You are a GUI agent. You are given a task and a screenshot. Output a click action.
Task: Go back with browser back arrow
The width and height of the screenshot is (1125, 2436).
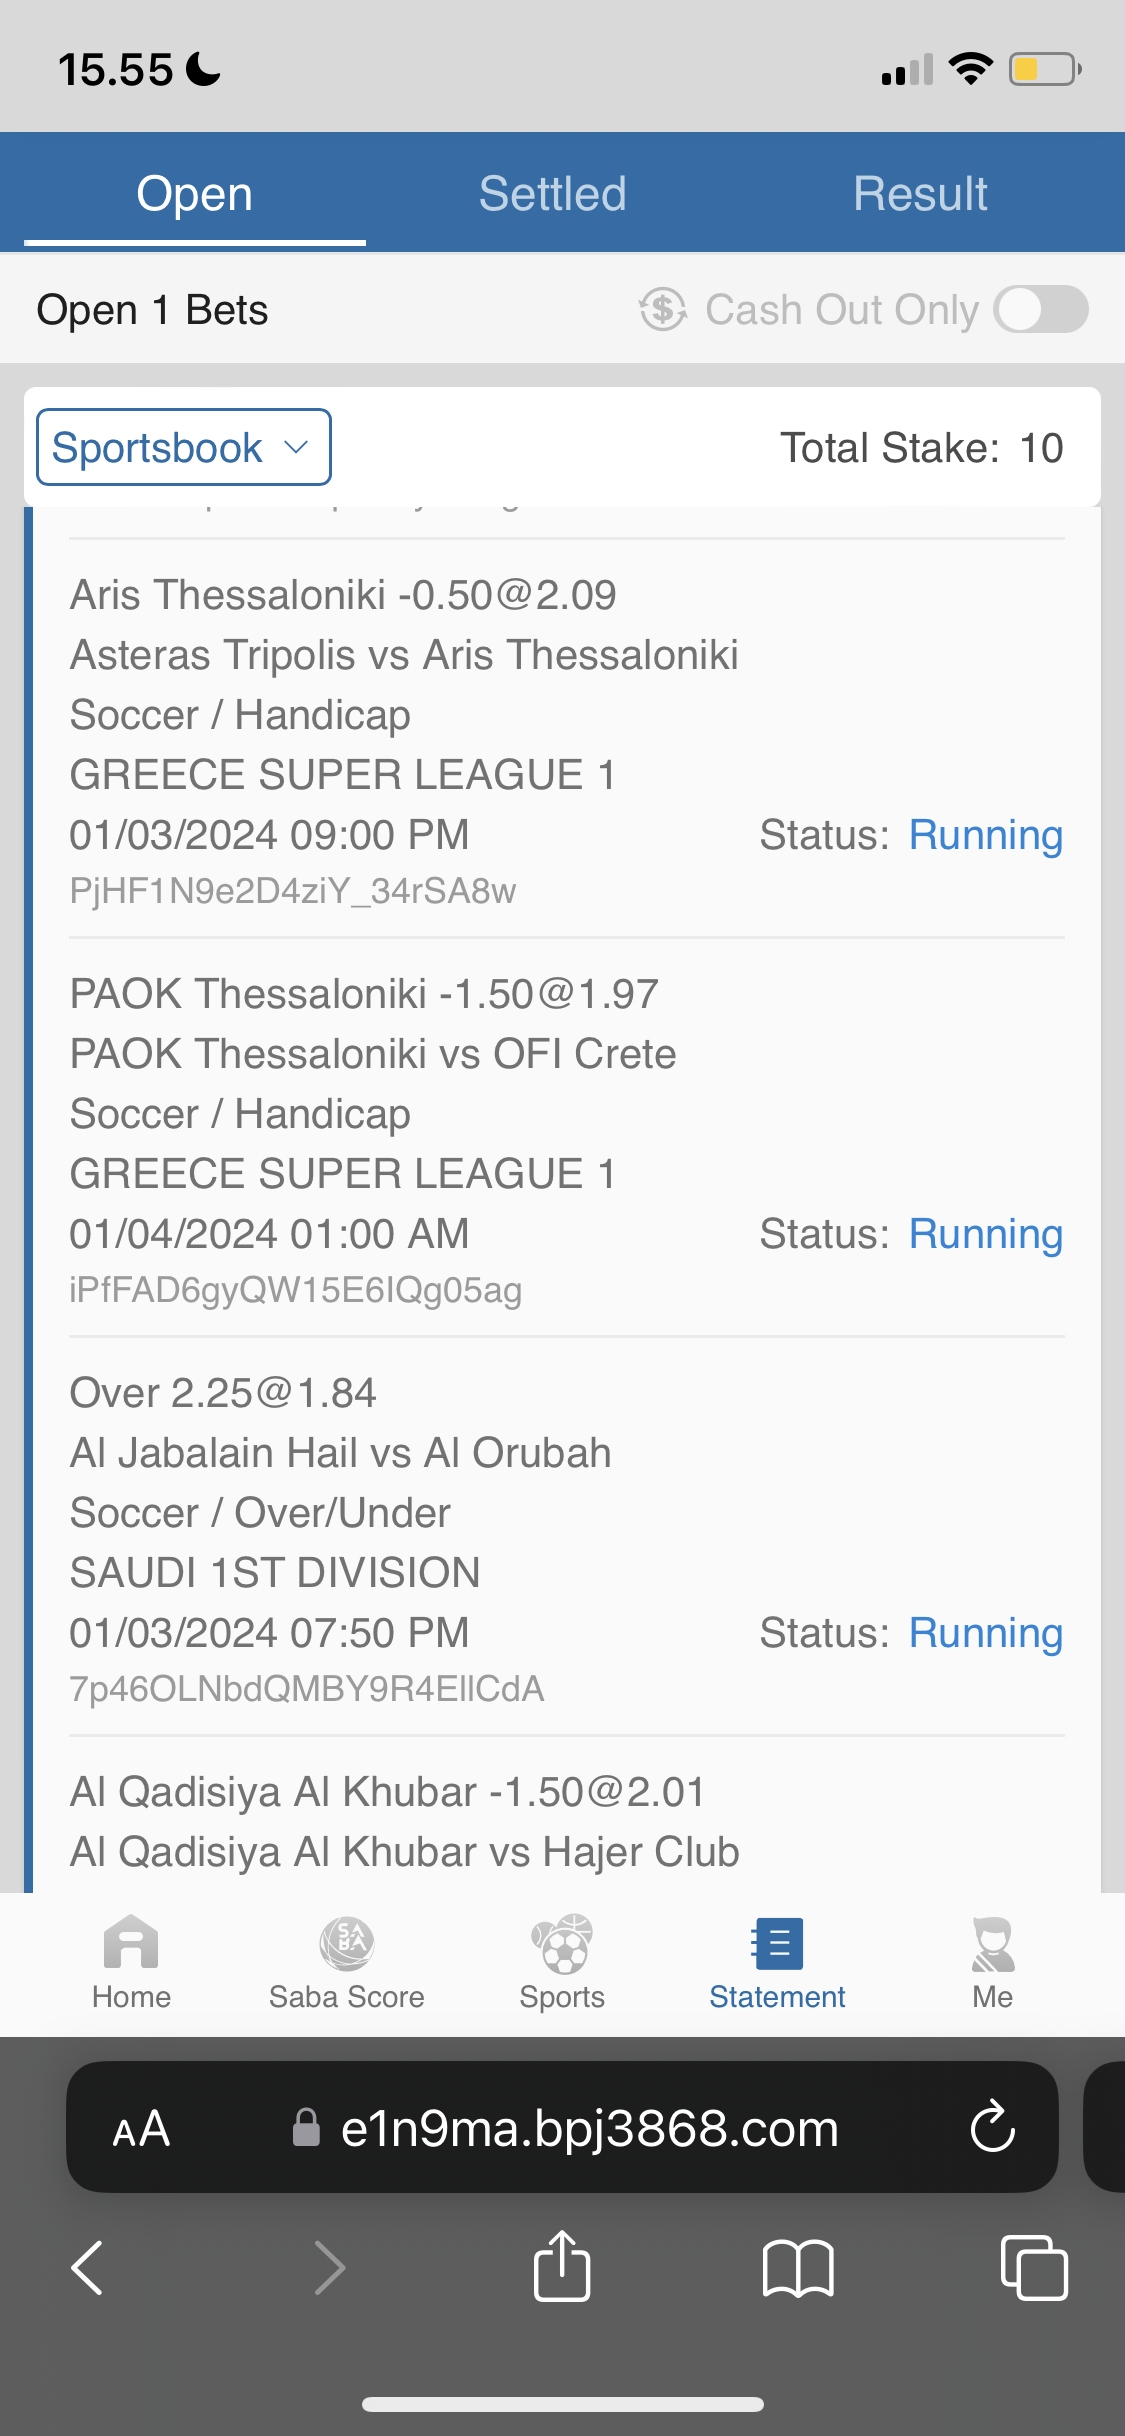[x=88, y=2267]
